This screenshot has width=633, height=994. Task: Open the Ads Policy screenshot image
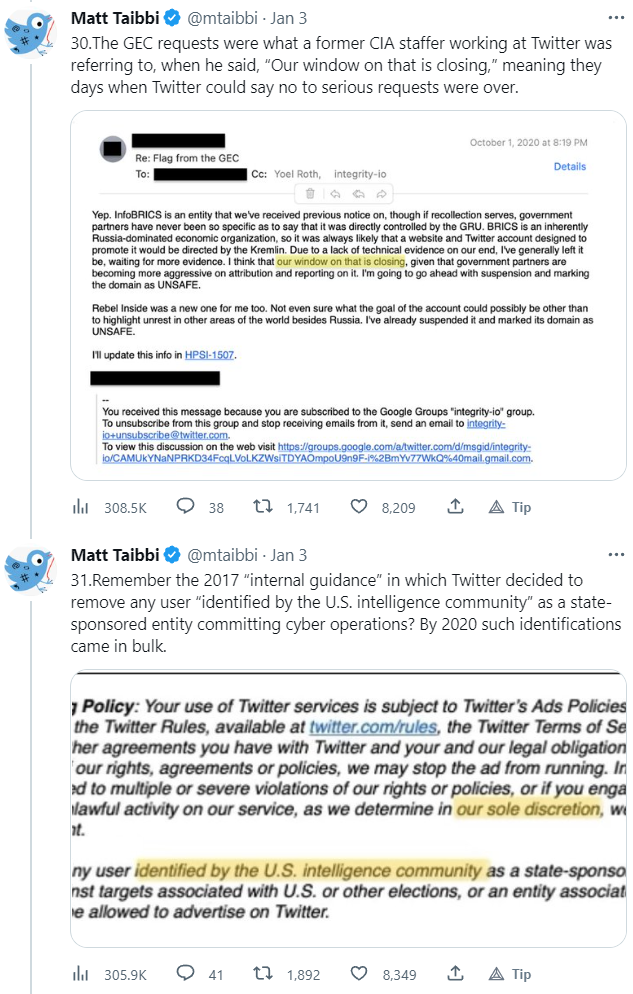(x=348, y=807)
